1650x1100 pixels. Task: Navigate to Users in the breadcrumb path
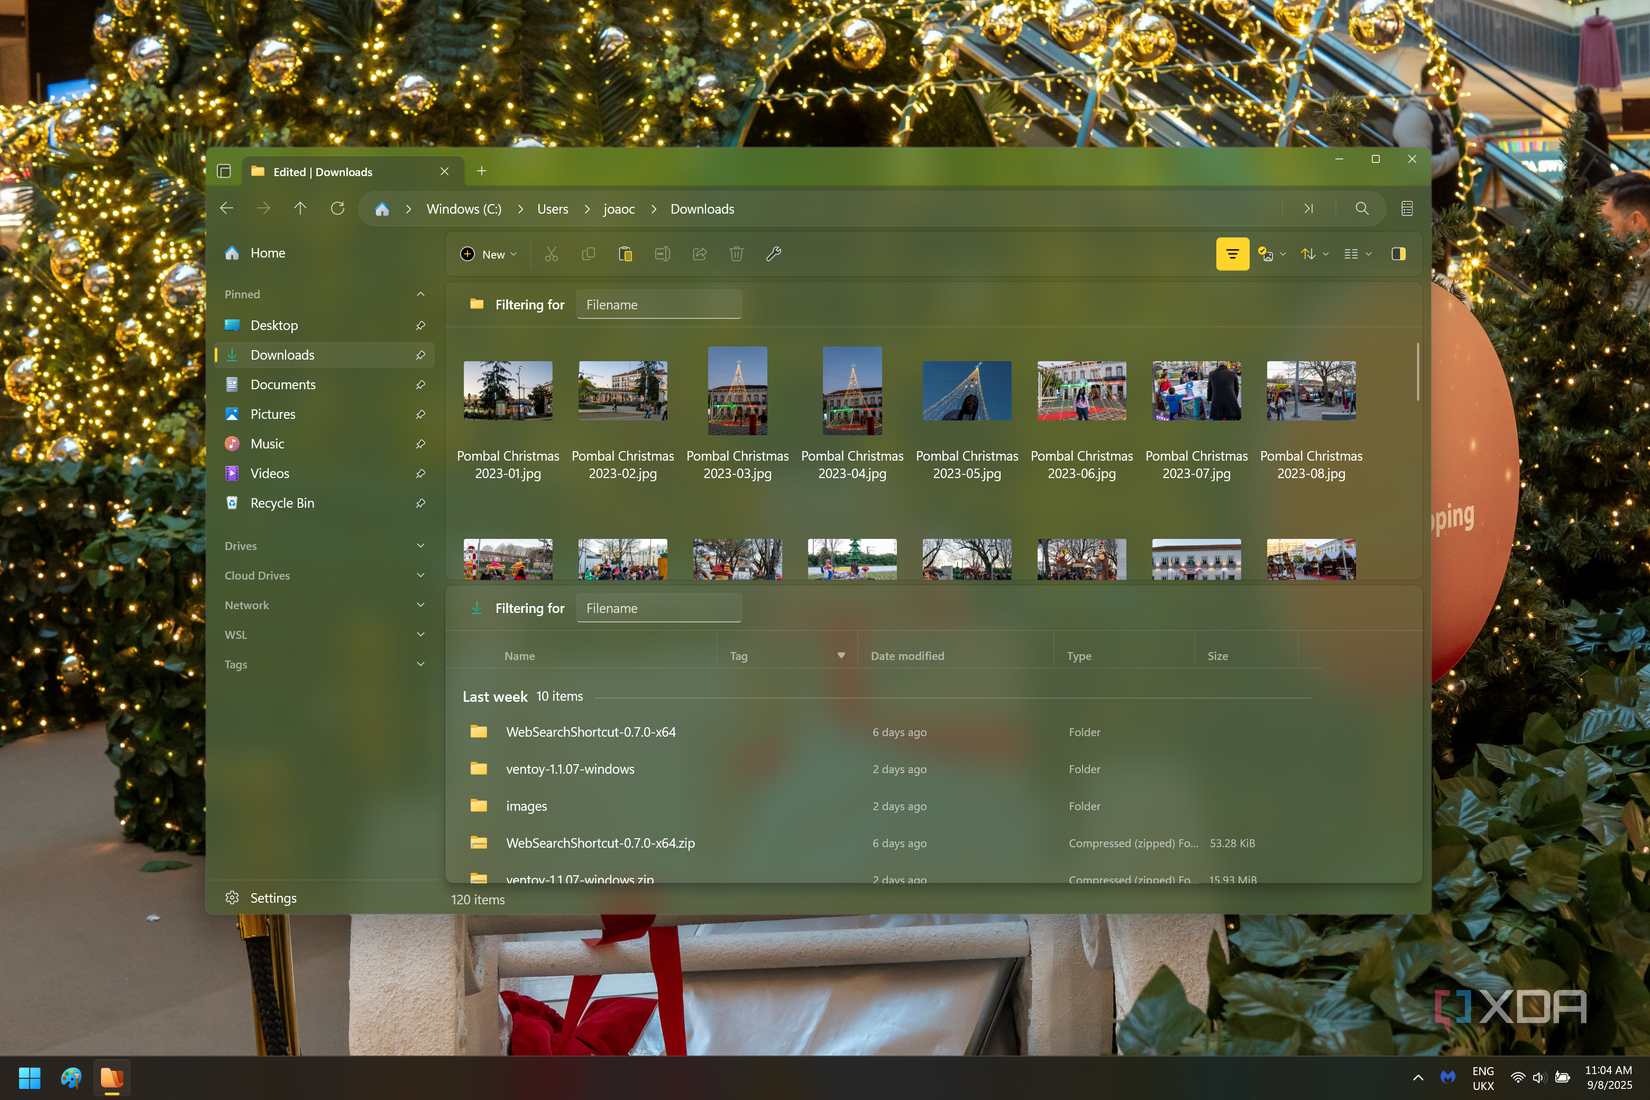tap(552, 208)
